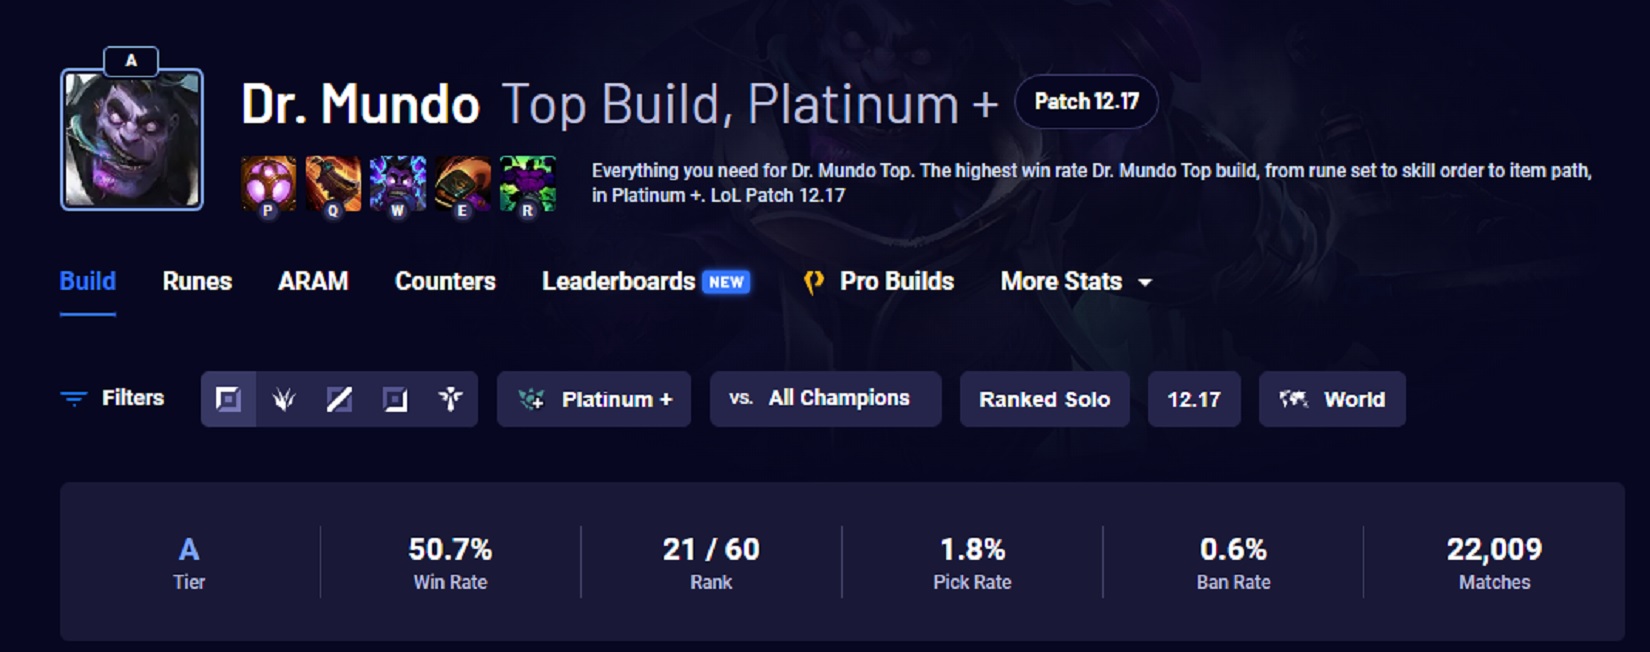Switch to the Counters tab
Viewport: 1650px width, 652px height.
[445, 282]
